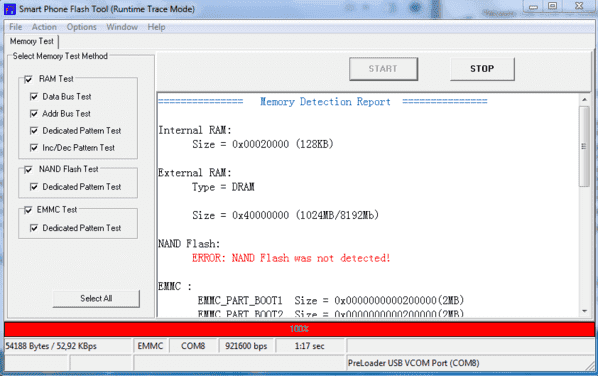Click the COM8 status bar cell
This screenshot has height=376, width=598.
click(x=193, y=346)
